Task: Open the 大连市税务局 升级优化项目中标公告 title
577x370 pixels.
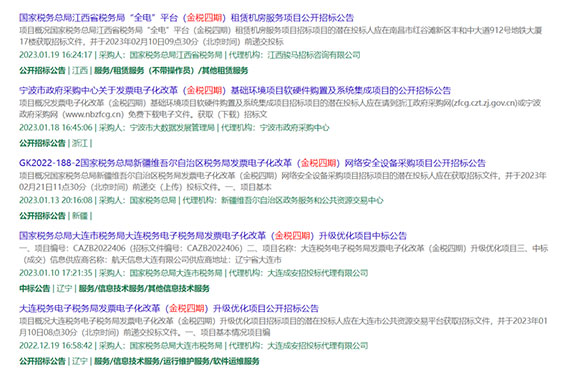Action: coord(213,235)
